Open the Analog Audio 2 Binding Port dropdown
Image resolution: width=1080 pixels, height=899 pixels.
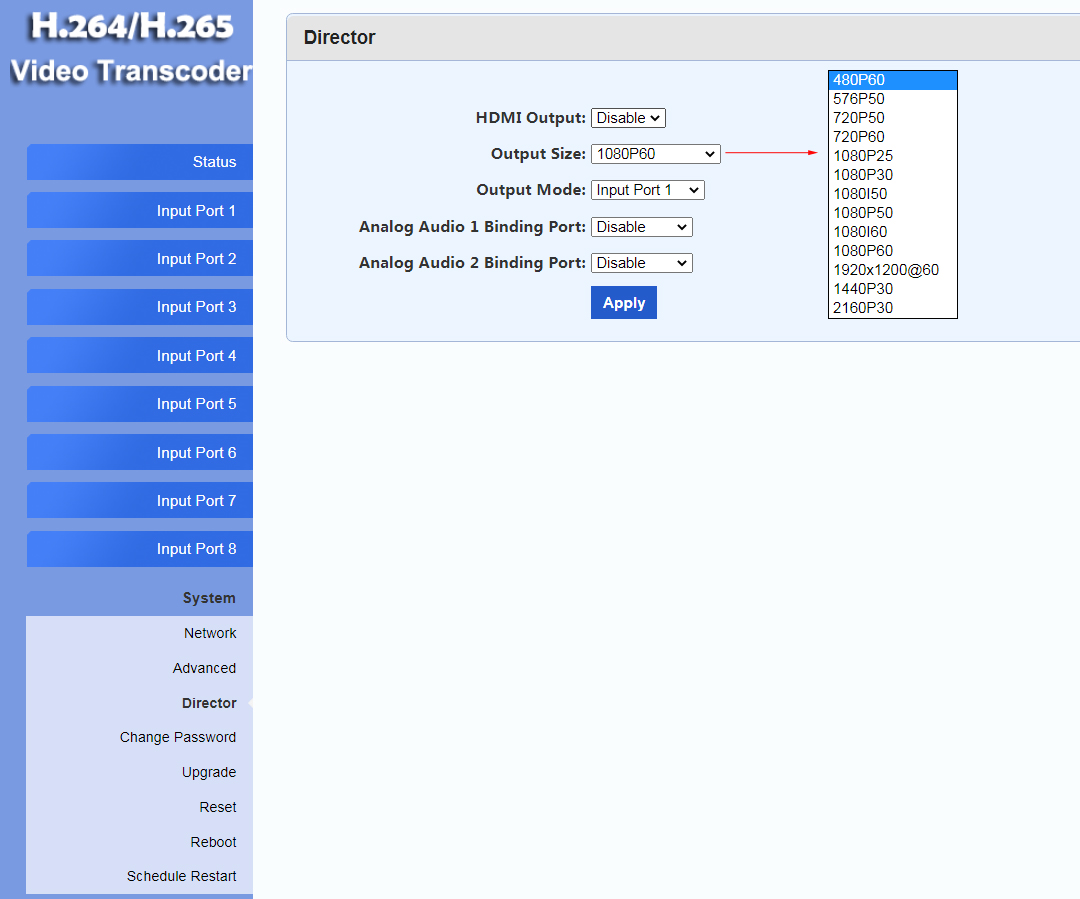(x=641, y=262)
